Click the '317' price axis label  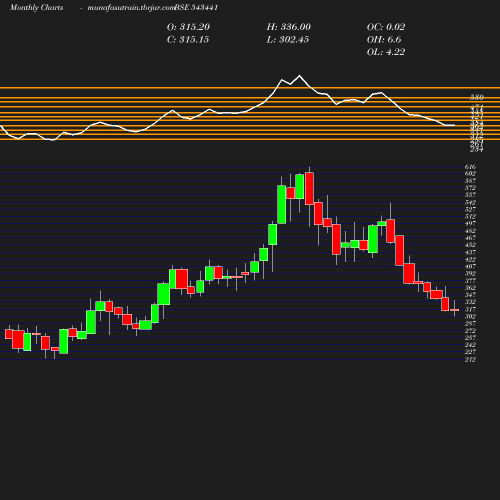click(470, 309)
